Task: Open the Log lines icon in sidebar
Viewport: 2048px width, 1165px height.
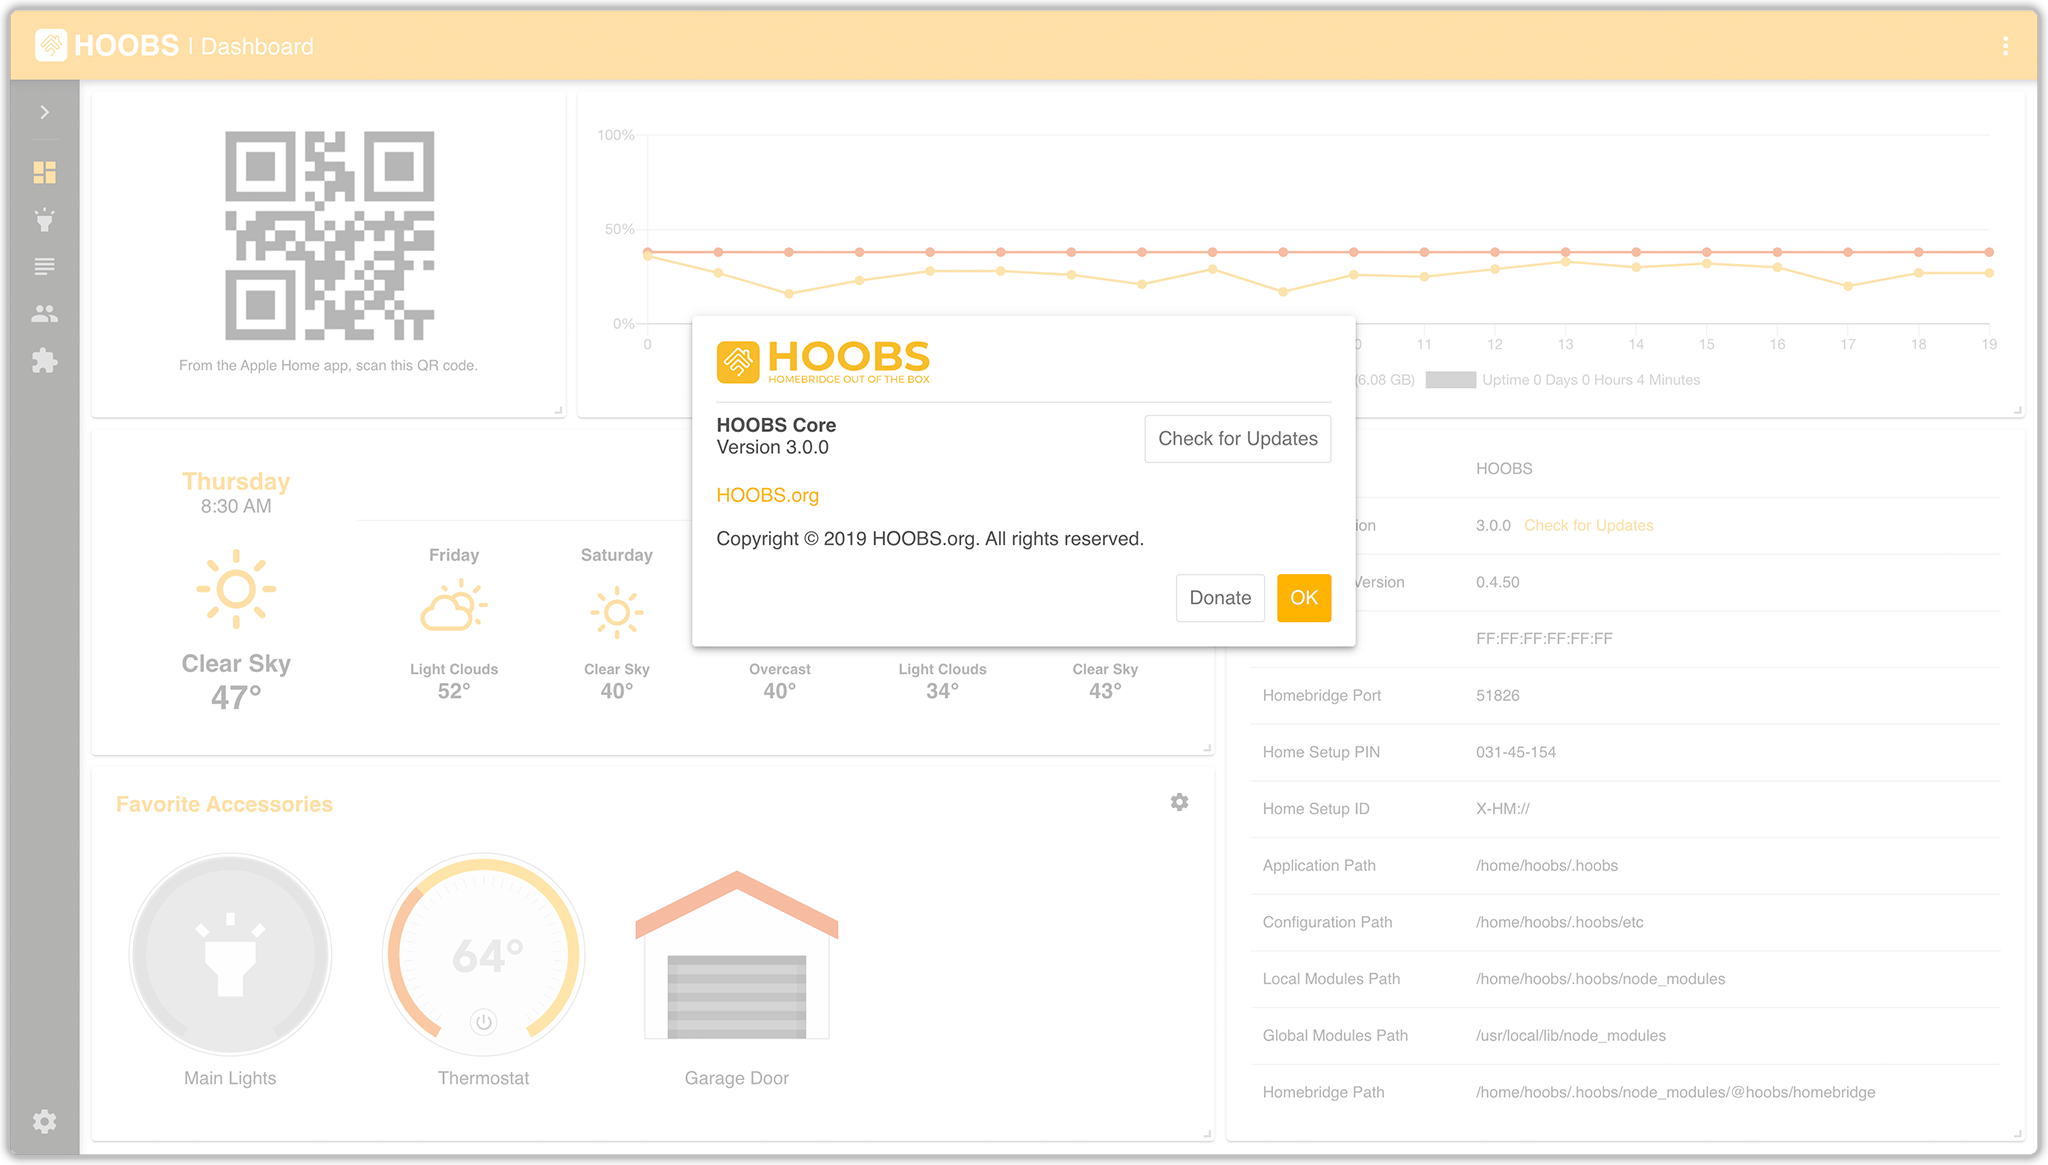Action: click(x=44, y=267)
